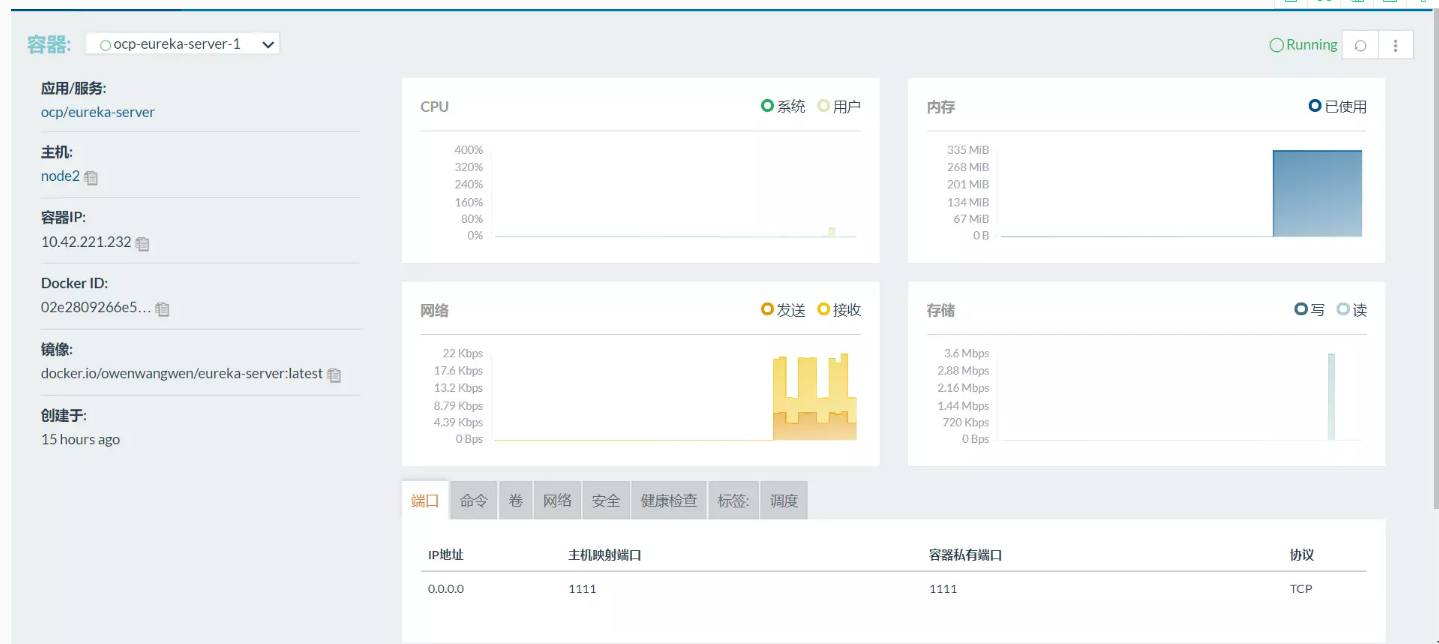
Task: Click the 15 hours ago creation time
Action: point(81,440)
